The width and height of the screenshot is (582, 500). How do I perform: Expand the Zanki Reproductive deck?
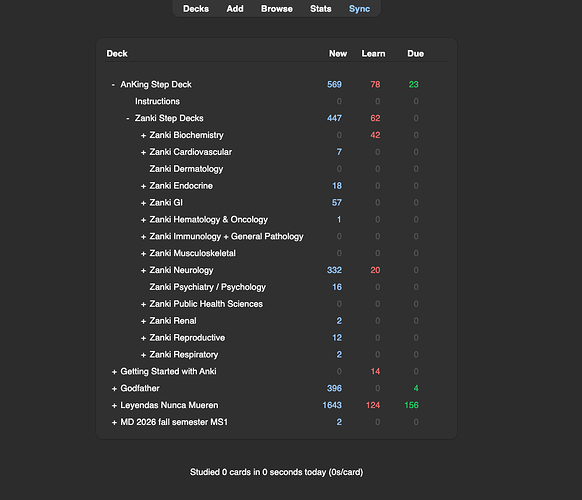(143, 338)
